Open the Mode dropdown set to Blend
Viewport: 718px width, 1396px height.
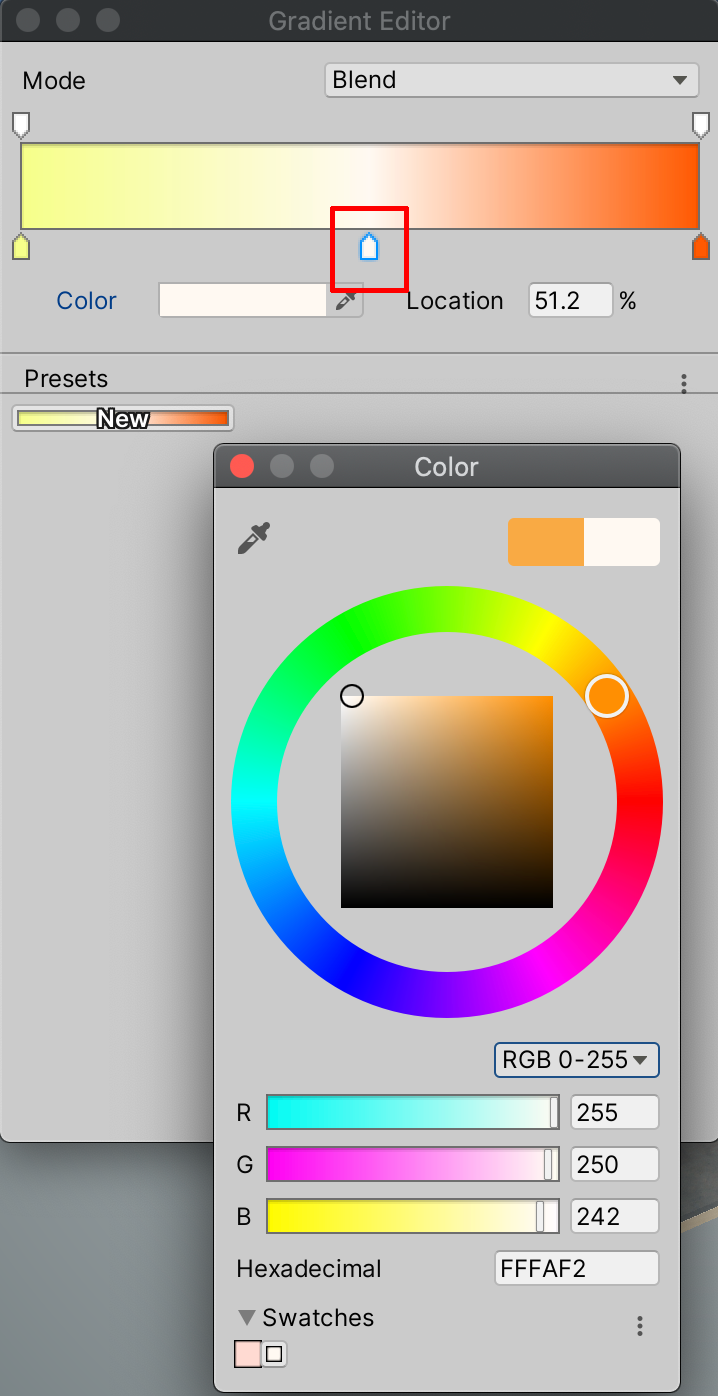511,80
